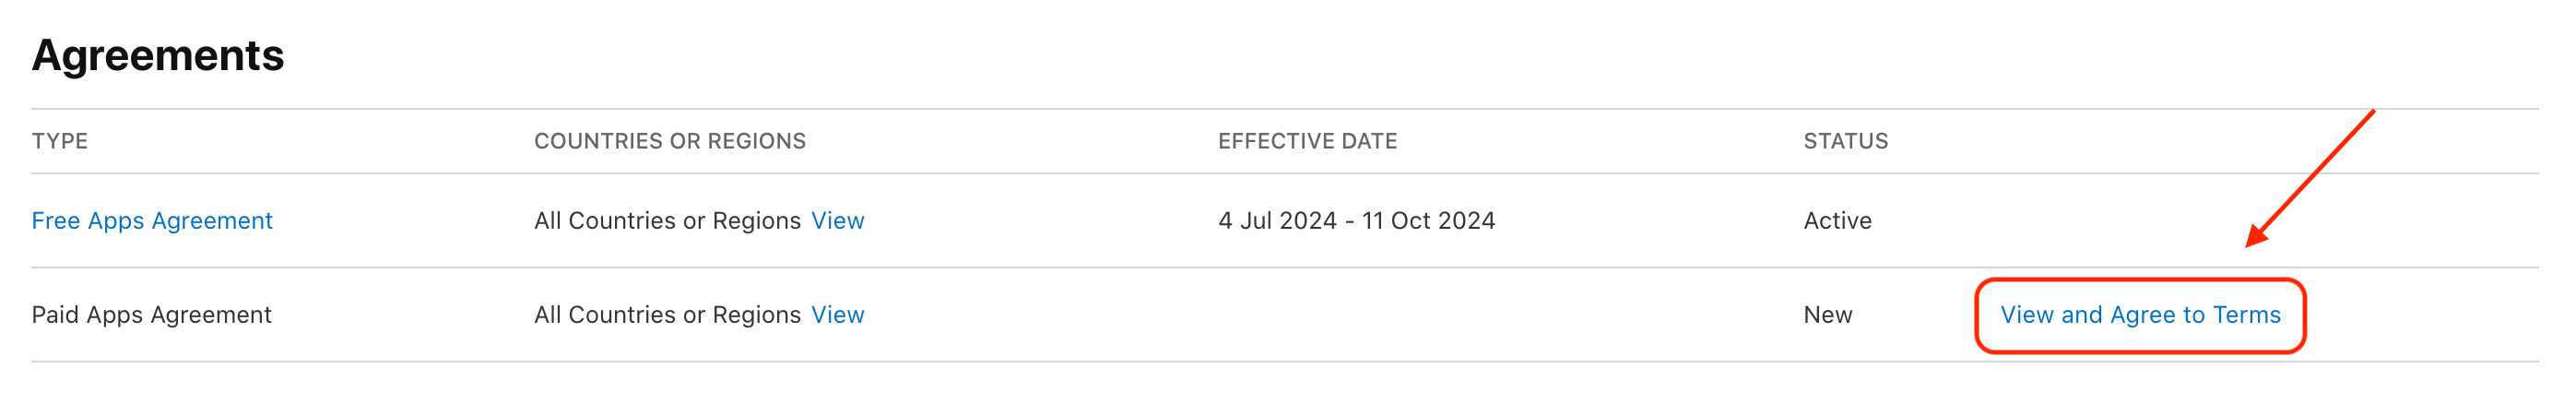Screen dimensions: 2576x404
Task: Select the TYPE column header
Action: click(x=60, y=141)
